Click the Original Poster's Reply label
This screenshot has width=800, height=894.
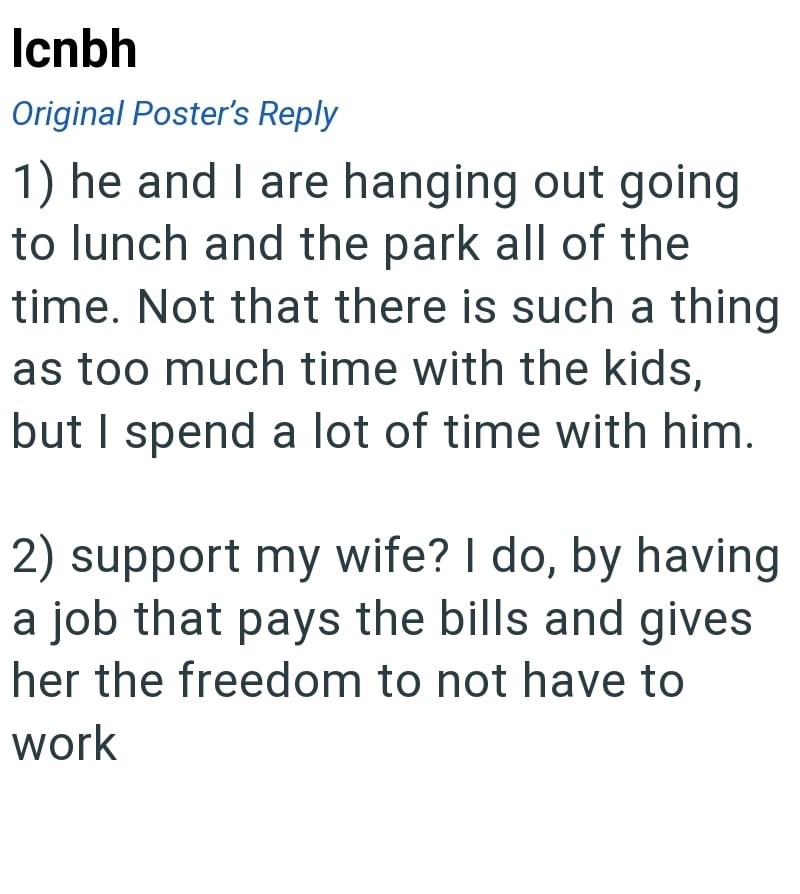point(174,114)
